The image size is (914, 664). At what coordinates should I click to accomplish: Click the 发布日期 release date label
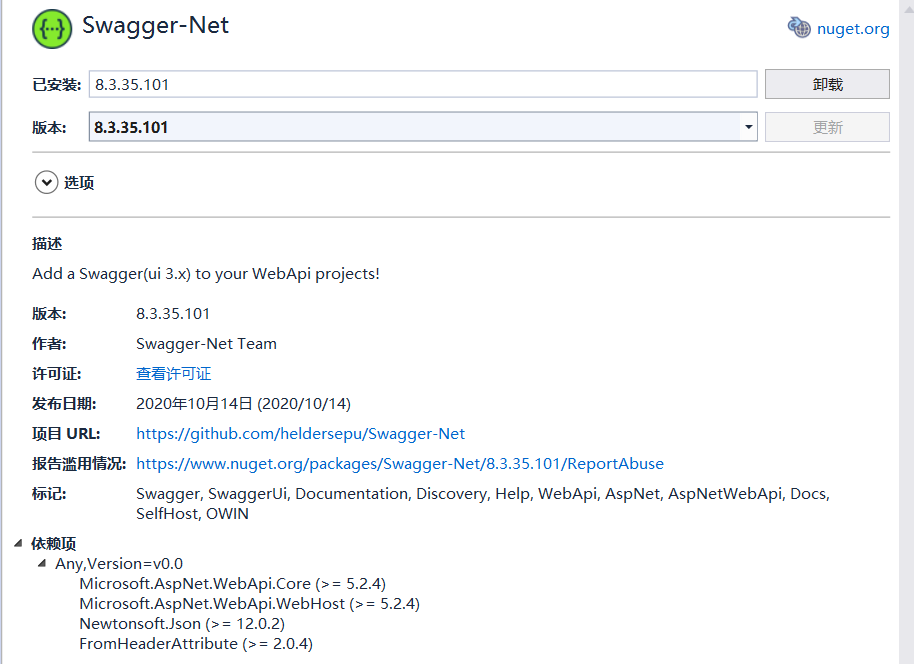click(x=64, y=403)
